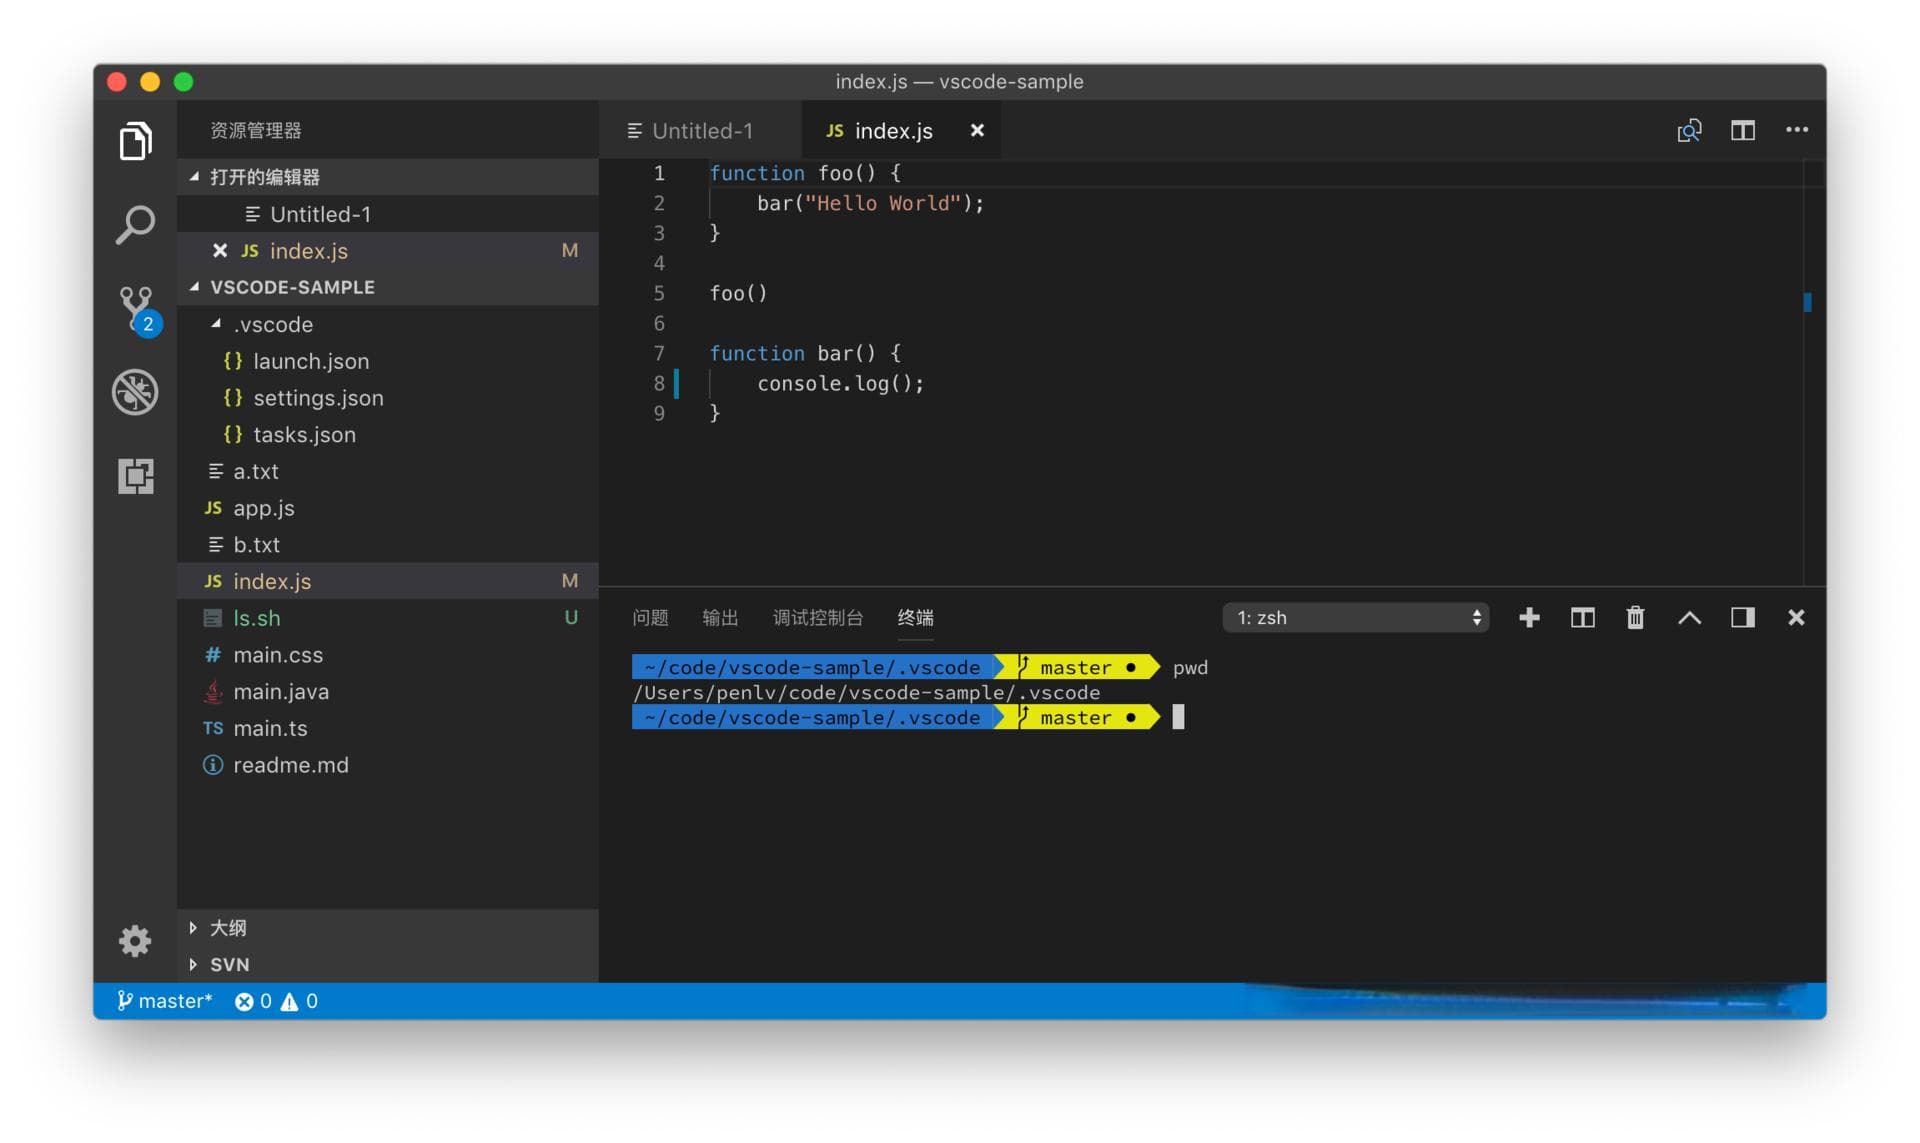Open launch.json file
Screen dimensions: 1920x1143
388,361
